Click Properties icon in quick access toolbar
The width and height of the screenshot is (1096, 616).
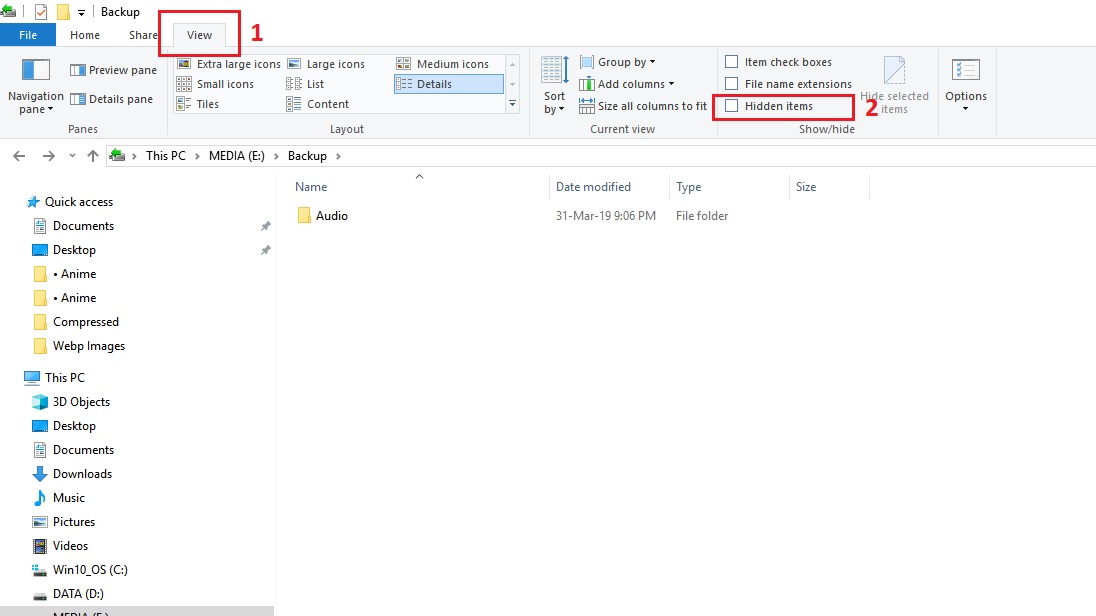pos(41,12)
